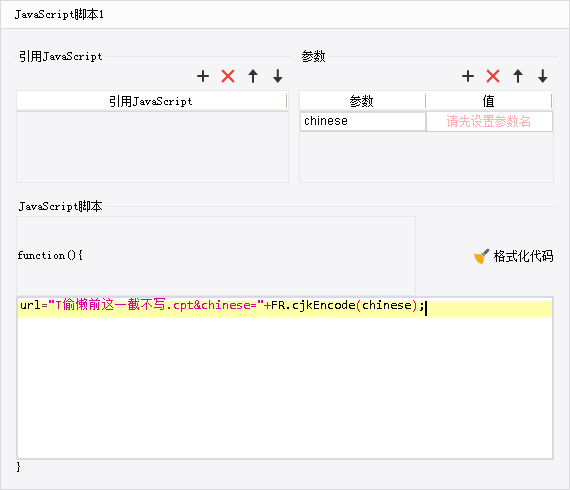Click empty area of script editor

tap(285, 387)
